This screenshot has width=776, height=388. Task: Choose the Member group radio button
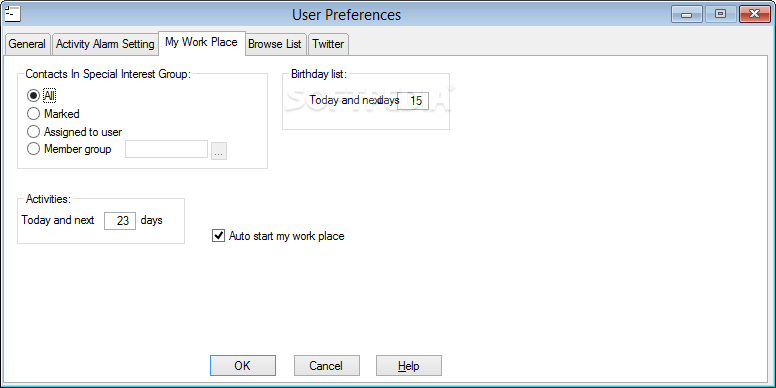(x=33, y=148)
